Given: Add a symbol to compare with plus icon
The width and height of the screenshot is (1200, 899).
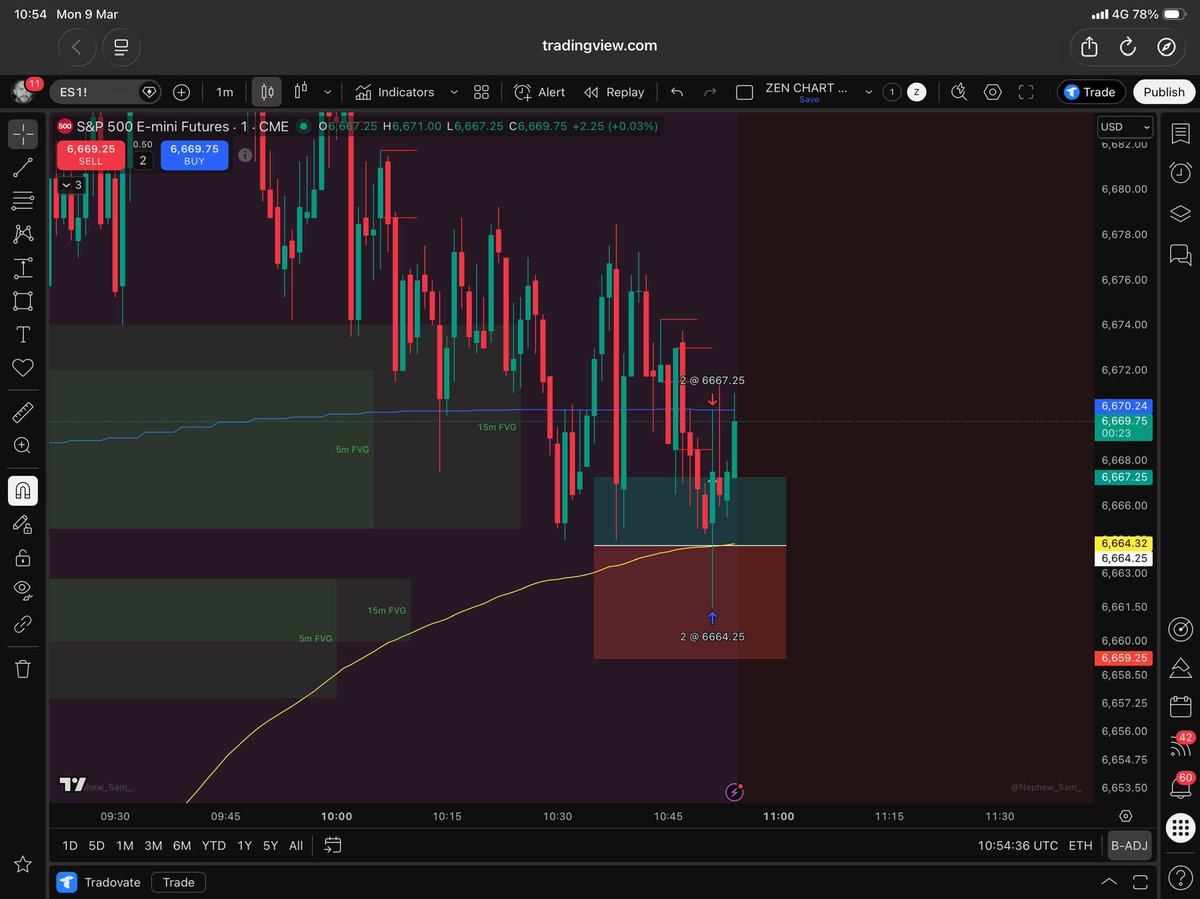Looking at the screenshot, I should 181,92.
